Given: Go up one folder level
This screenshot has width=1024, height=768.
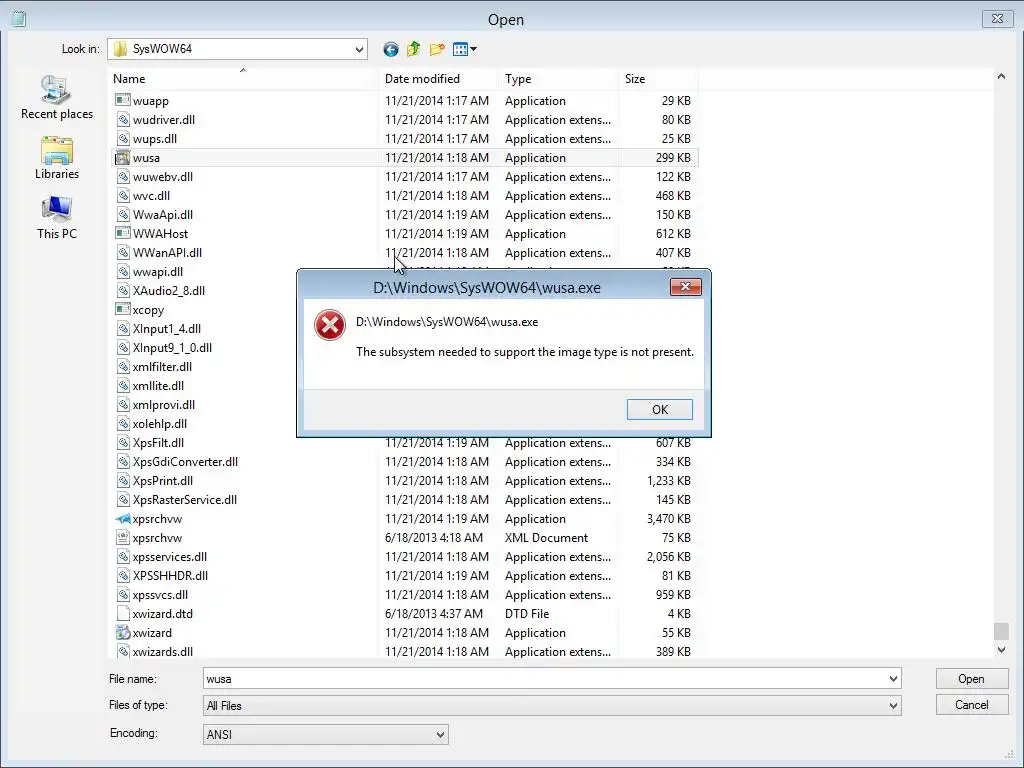Looking at the screenshot, I should point(413,49).
